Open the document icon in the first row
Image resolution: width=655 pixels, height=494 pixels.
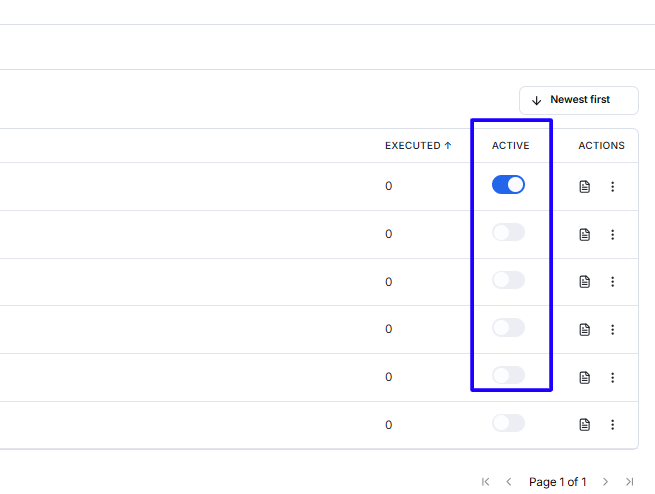coord(584,187)
